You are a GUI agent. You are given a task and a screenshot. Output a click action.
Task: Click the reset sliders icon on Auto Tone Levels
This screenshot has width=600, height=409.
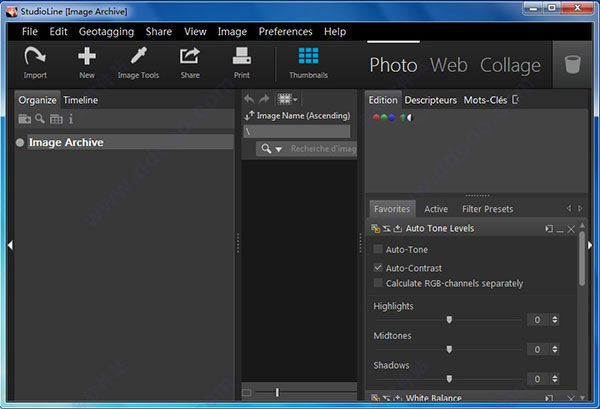[x=387, y=228]
